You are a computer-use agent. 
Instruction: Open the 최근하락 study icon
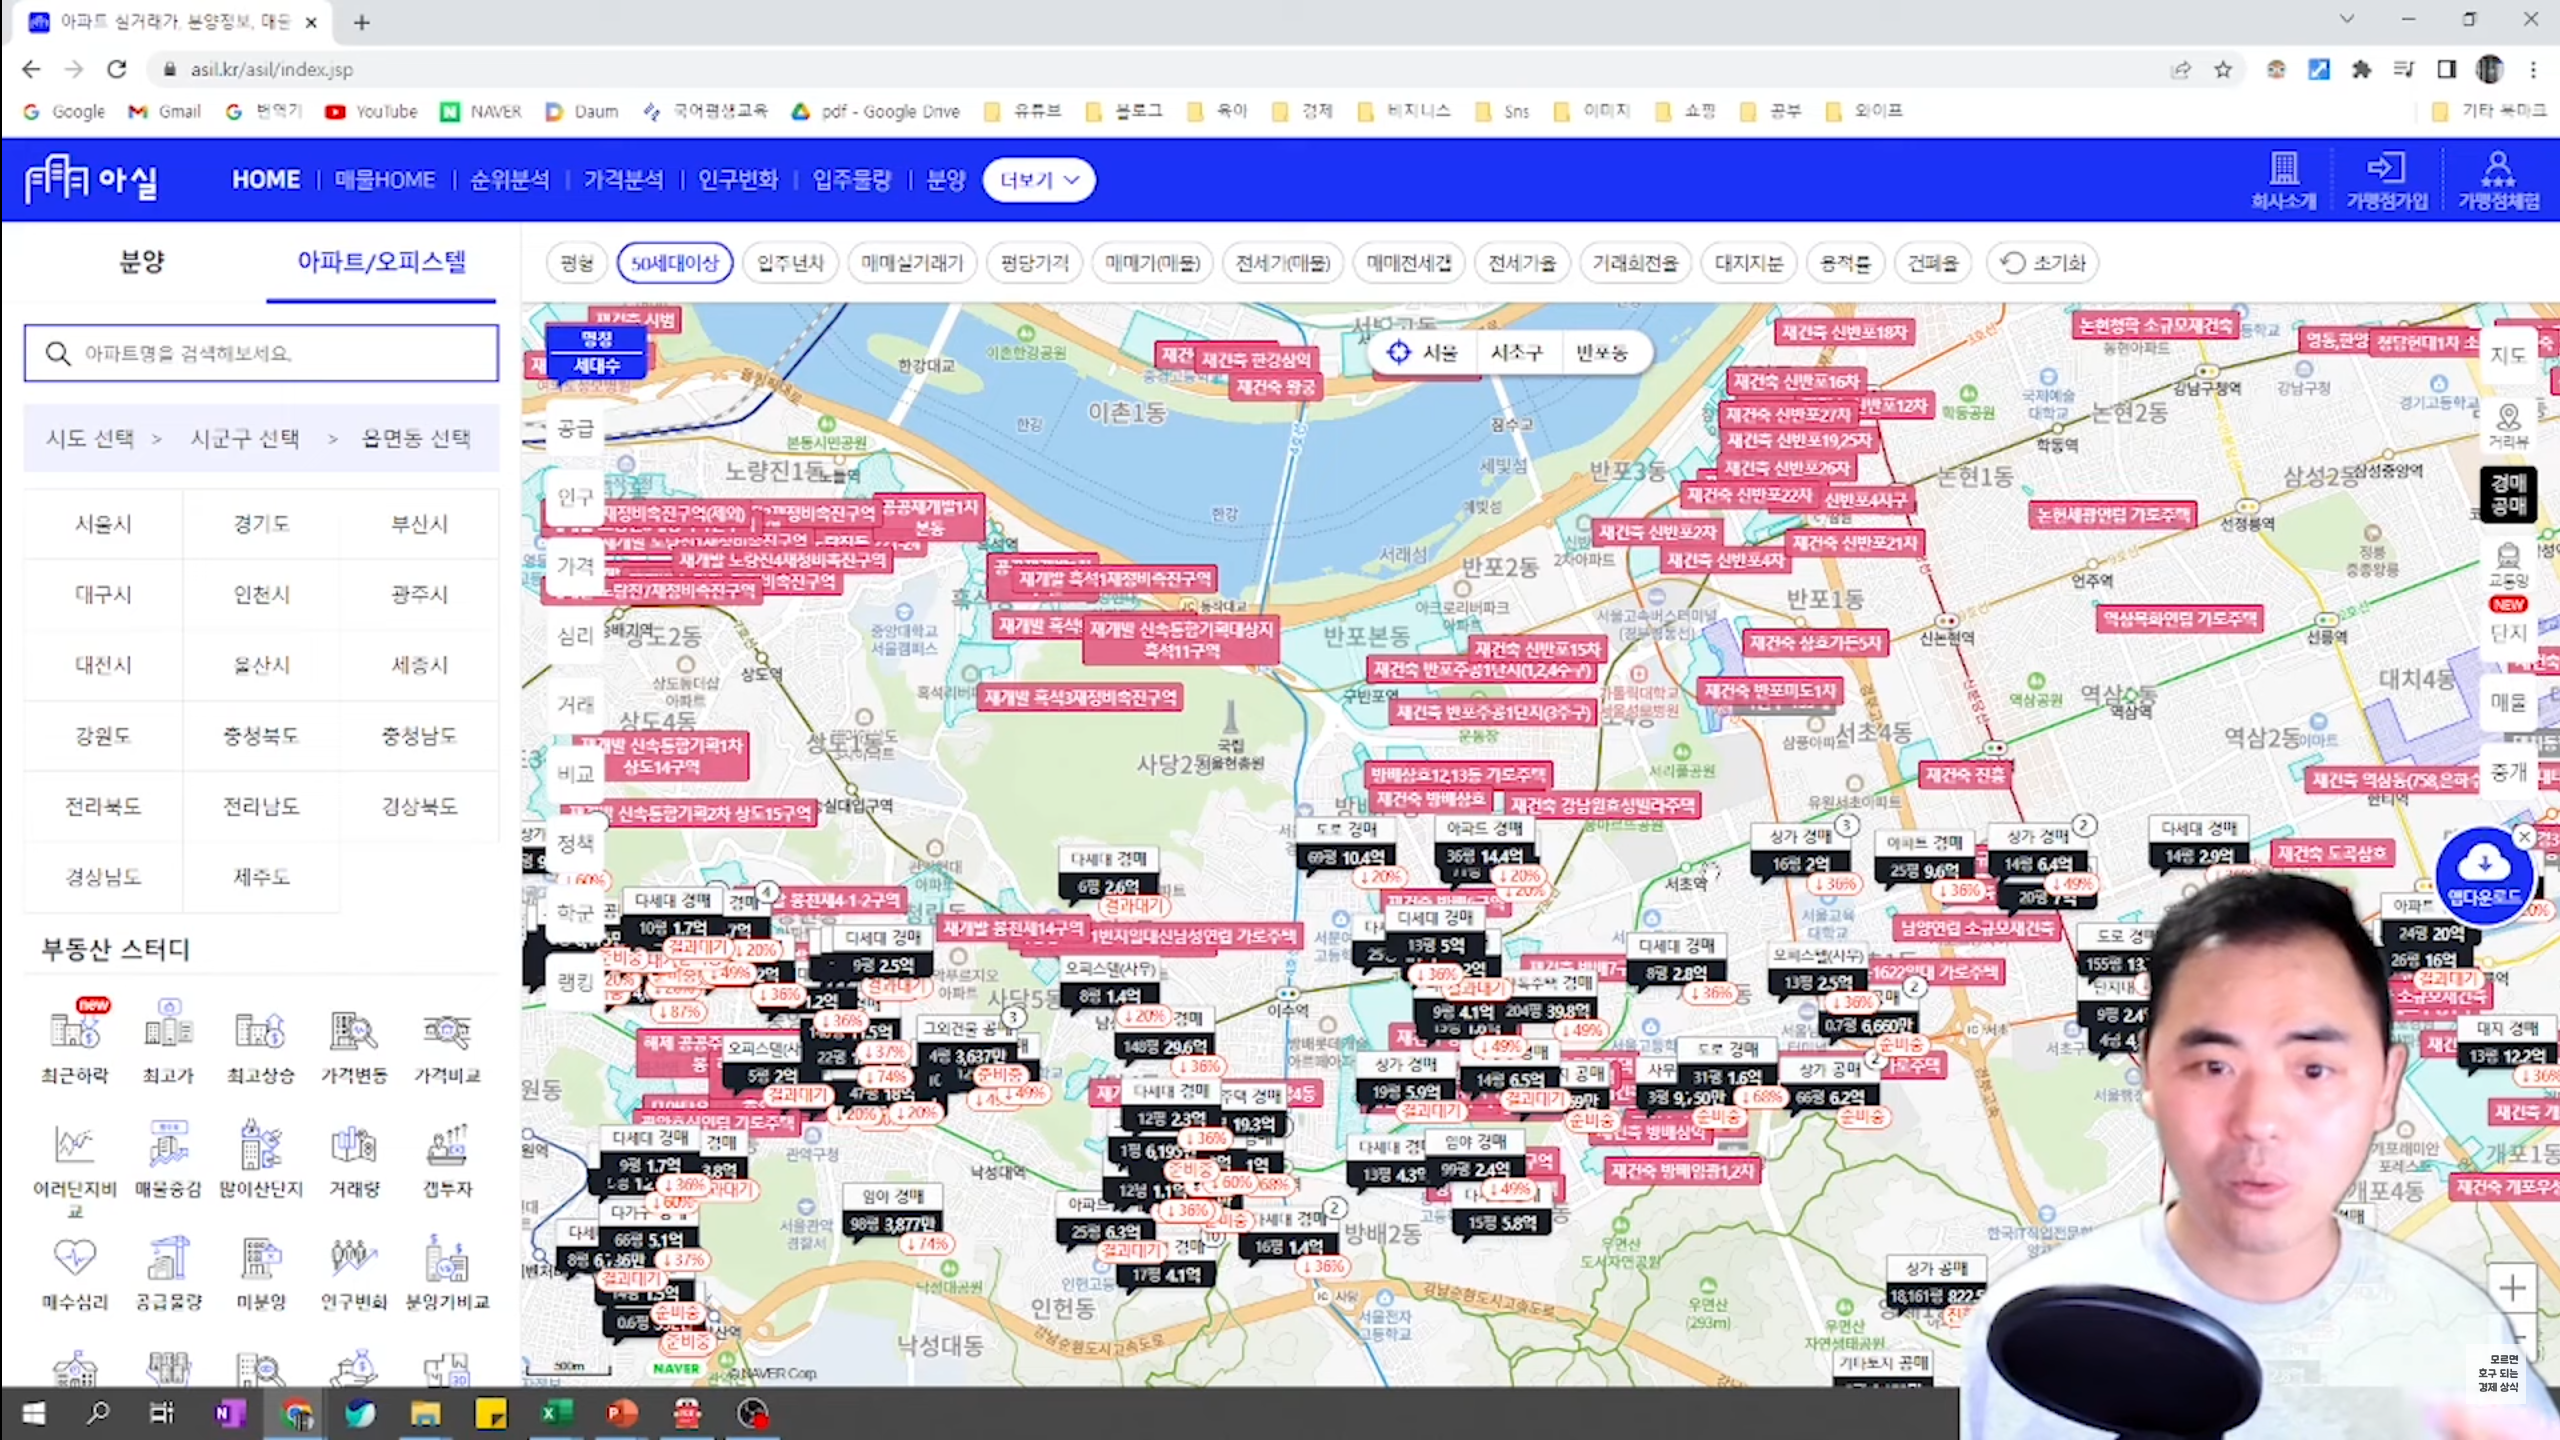pos(75,1032)
